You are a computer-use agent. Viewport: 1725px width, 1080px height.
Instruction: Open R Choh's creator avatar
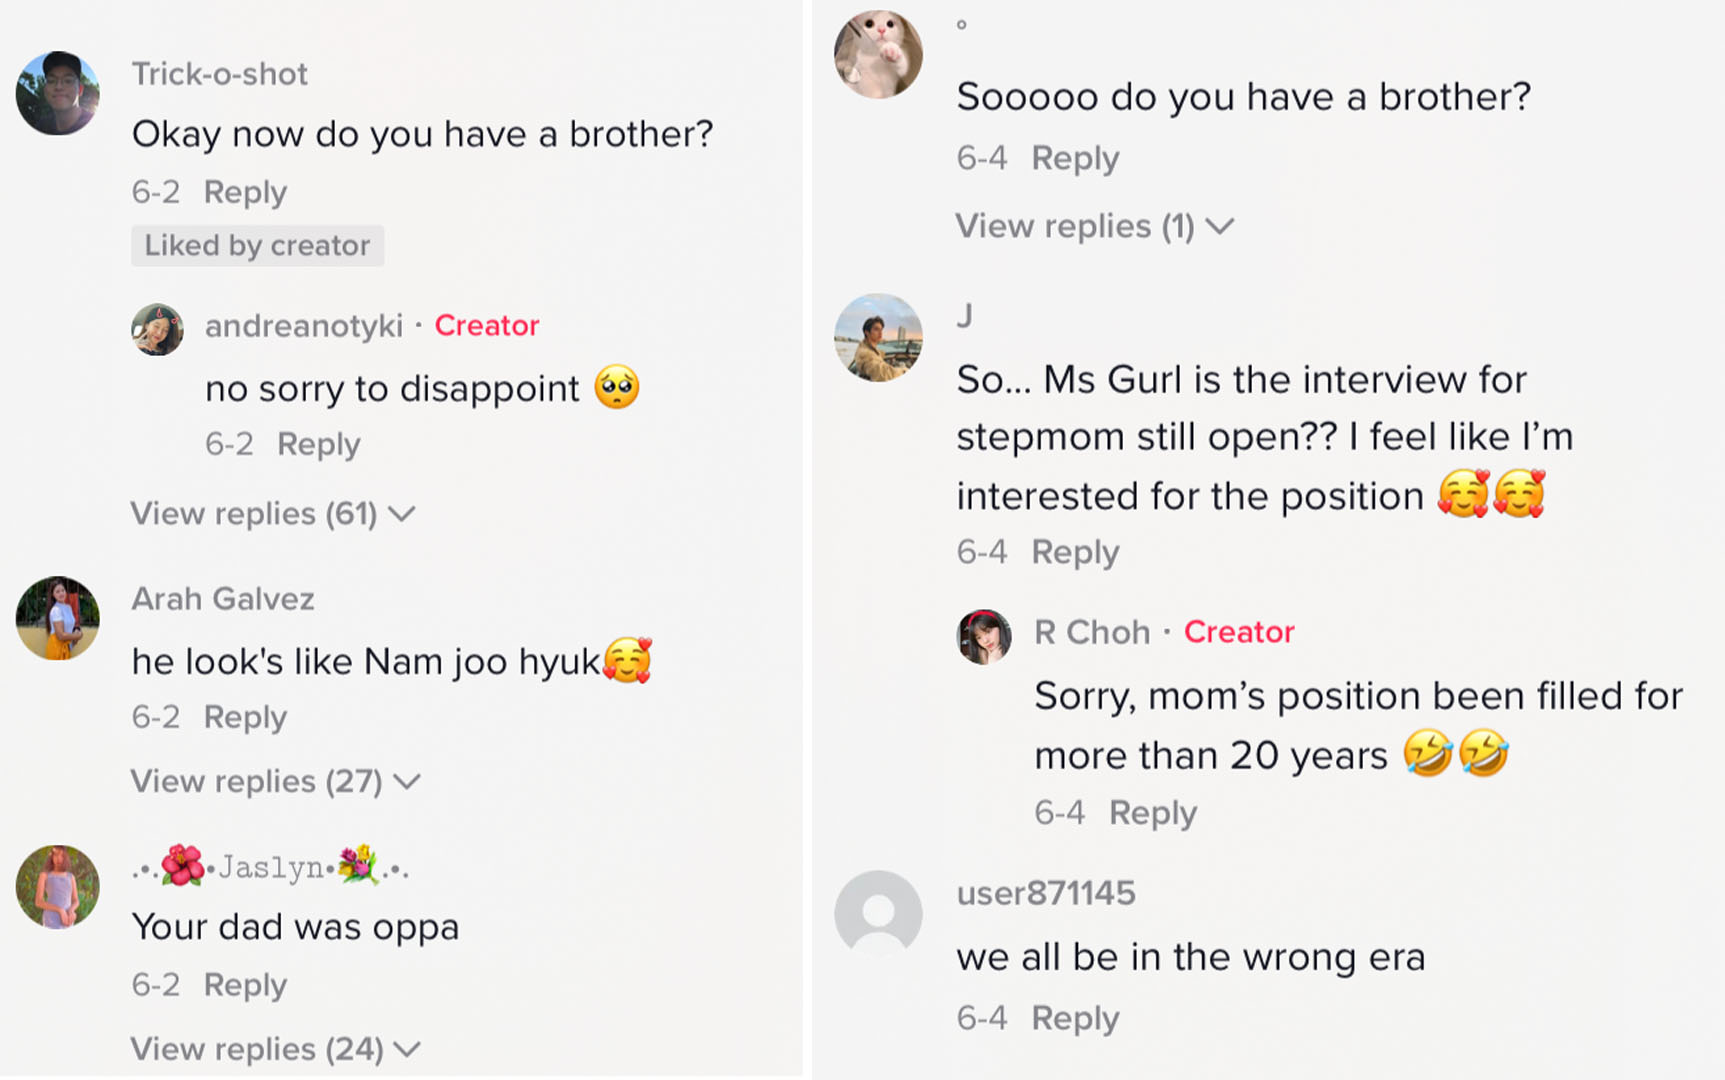[984, 637]
